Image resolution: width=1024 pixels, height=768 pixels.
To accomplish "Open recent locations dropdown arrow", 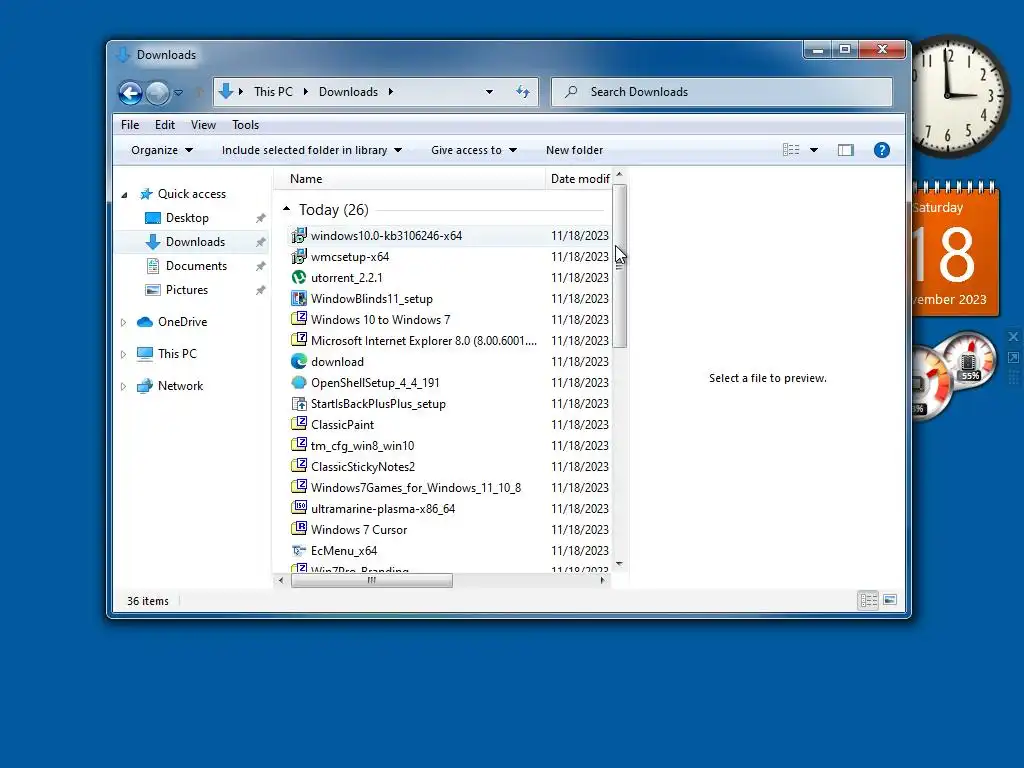I will point(178,93).
